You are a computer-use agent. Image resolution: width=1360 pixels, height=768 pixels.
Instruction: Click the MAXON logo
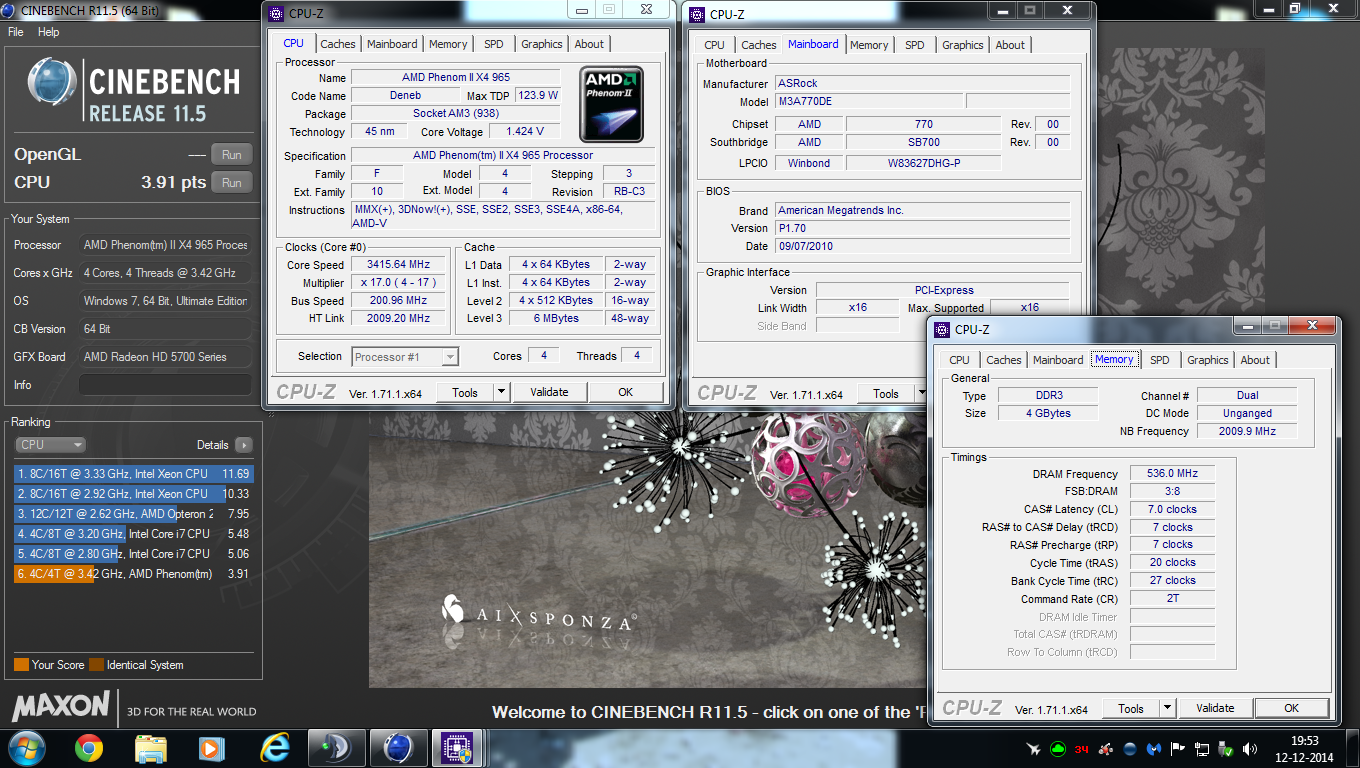pyautogui.click(x=60, y=706)
